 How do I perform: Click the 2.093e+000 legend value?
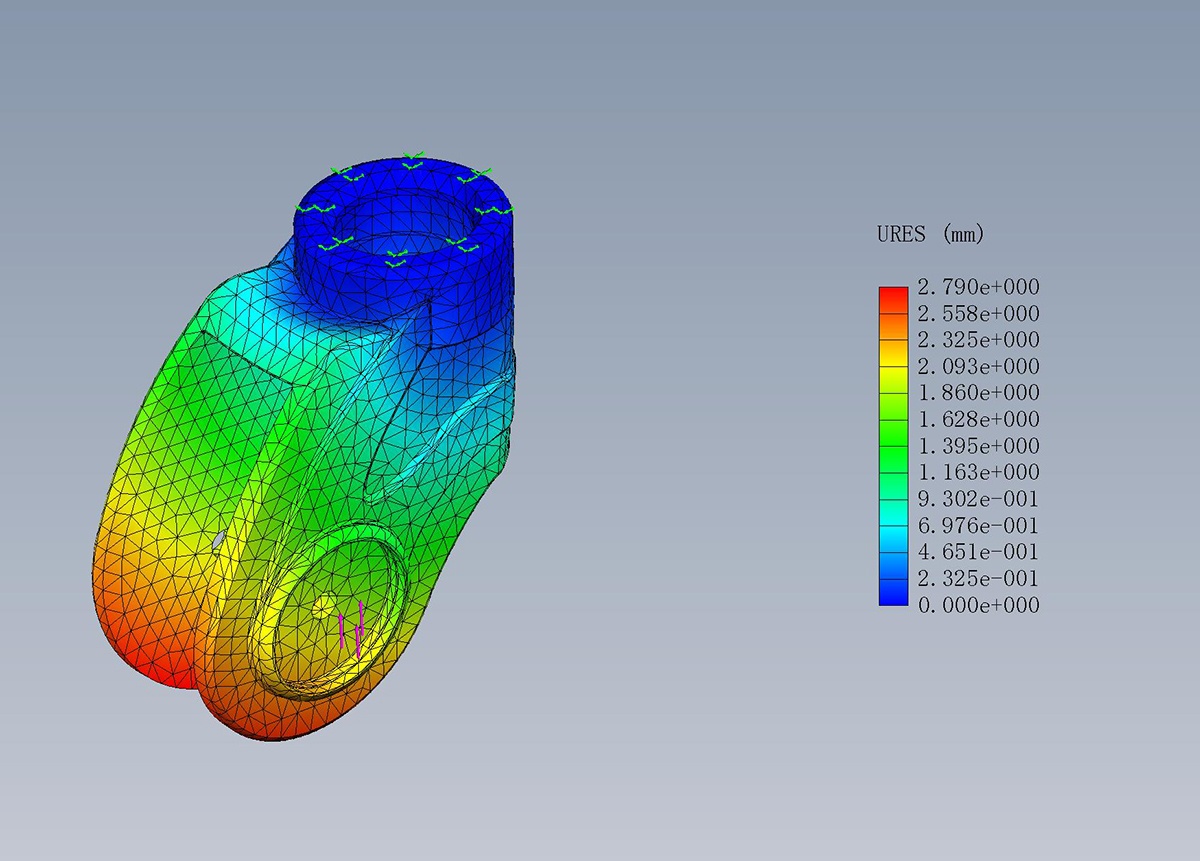click(x=978, y=367)
